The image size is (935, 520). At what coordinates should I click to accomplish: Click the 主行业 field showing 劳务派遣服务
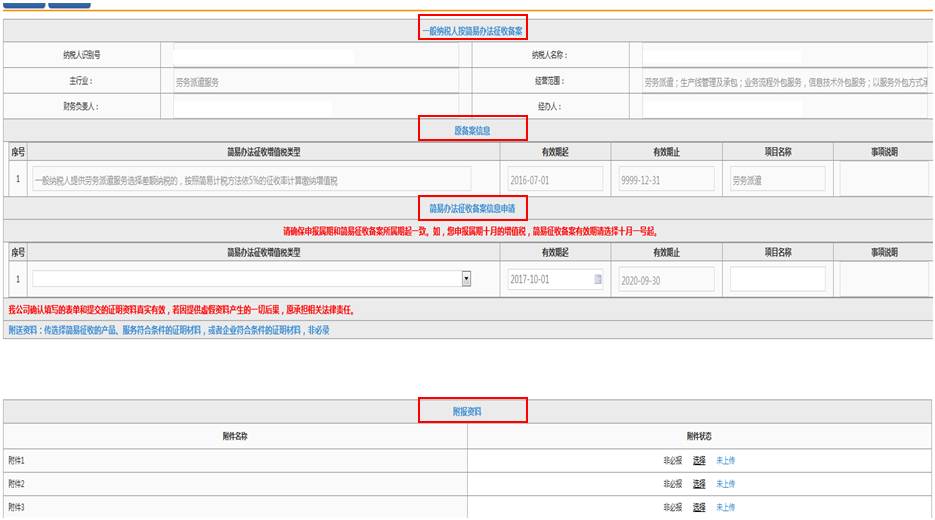click(308, 81)
